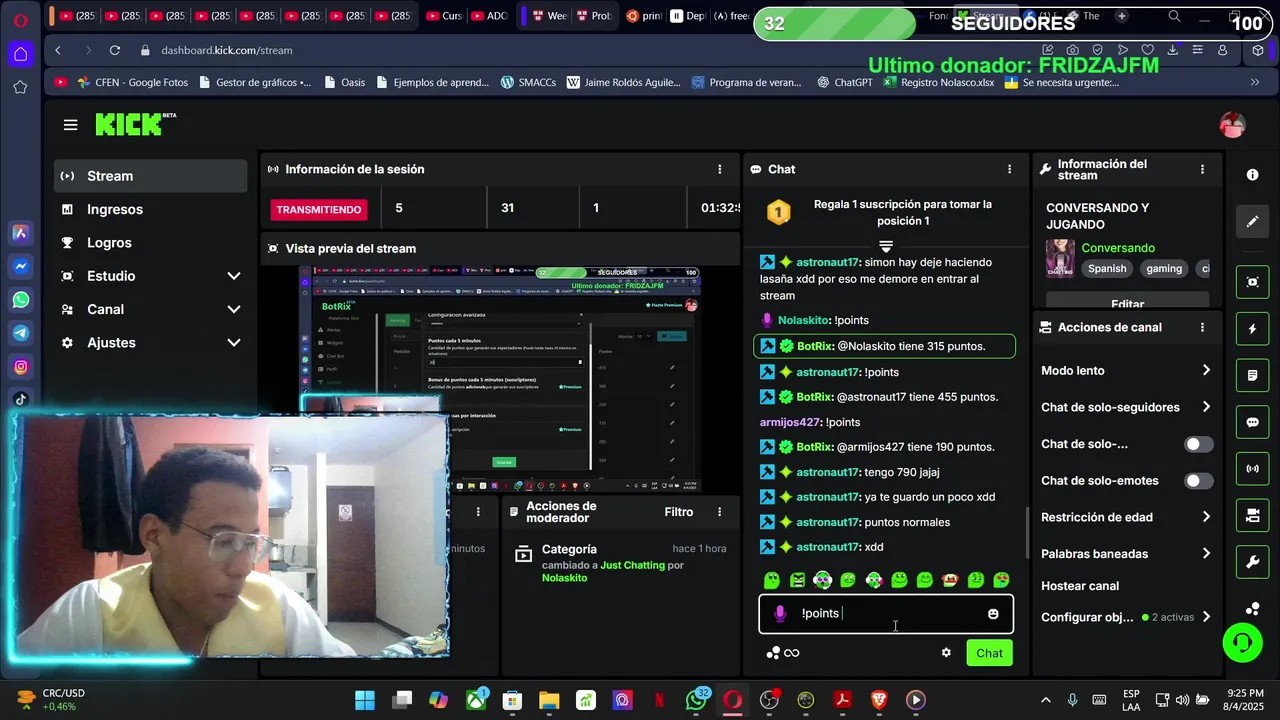Click the wrench icon in right toolbar

(x=1252, y=562)
